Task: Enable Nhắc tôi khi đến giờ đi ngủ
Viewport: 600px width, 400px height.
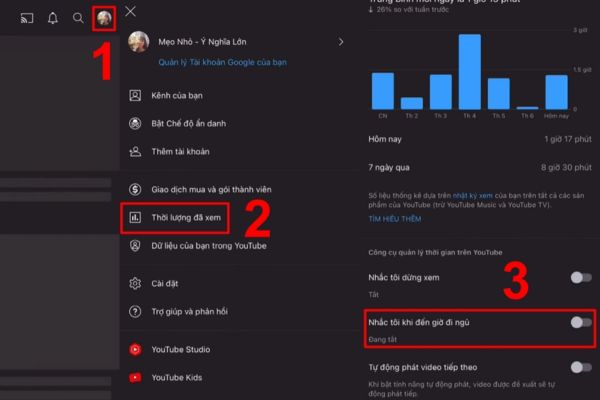Action: (x=581, y=322)
